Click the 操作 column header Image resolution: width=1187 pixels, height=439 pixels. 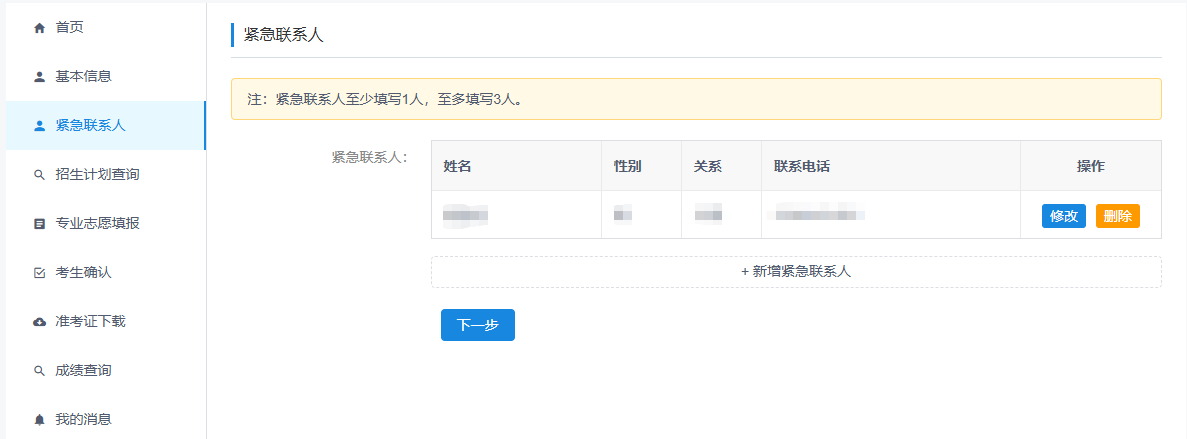(1090, 166)
